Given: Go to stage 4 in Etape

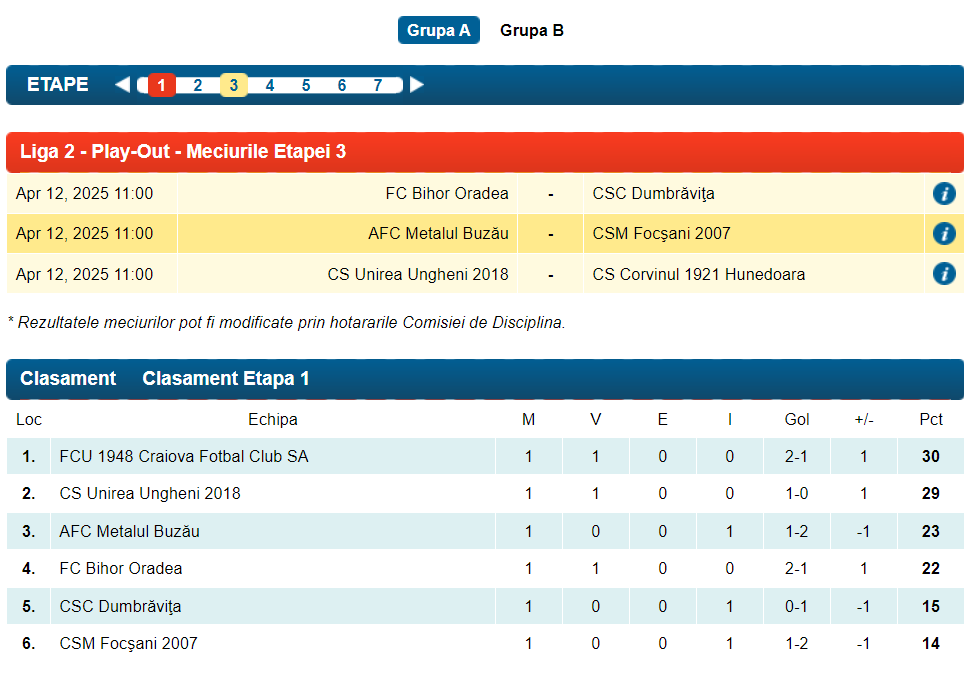Looking at the screenshot, I should tap(270, 86).
